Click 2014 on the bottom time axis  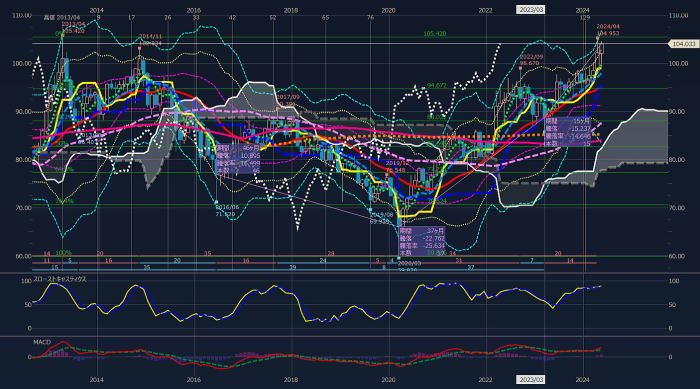pos(96,380)
